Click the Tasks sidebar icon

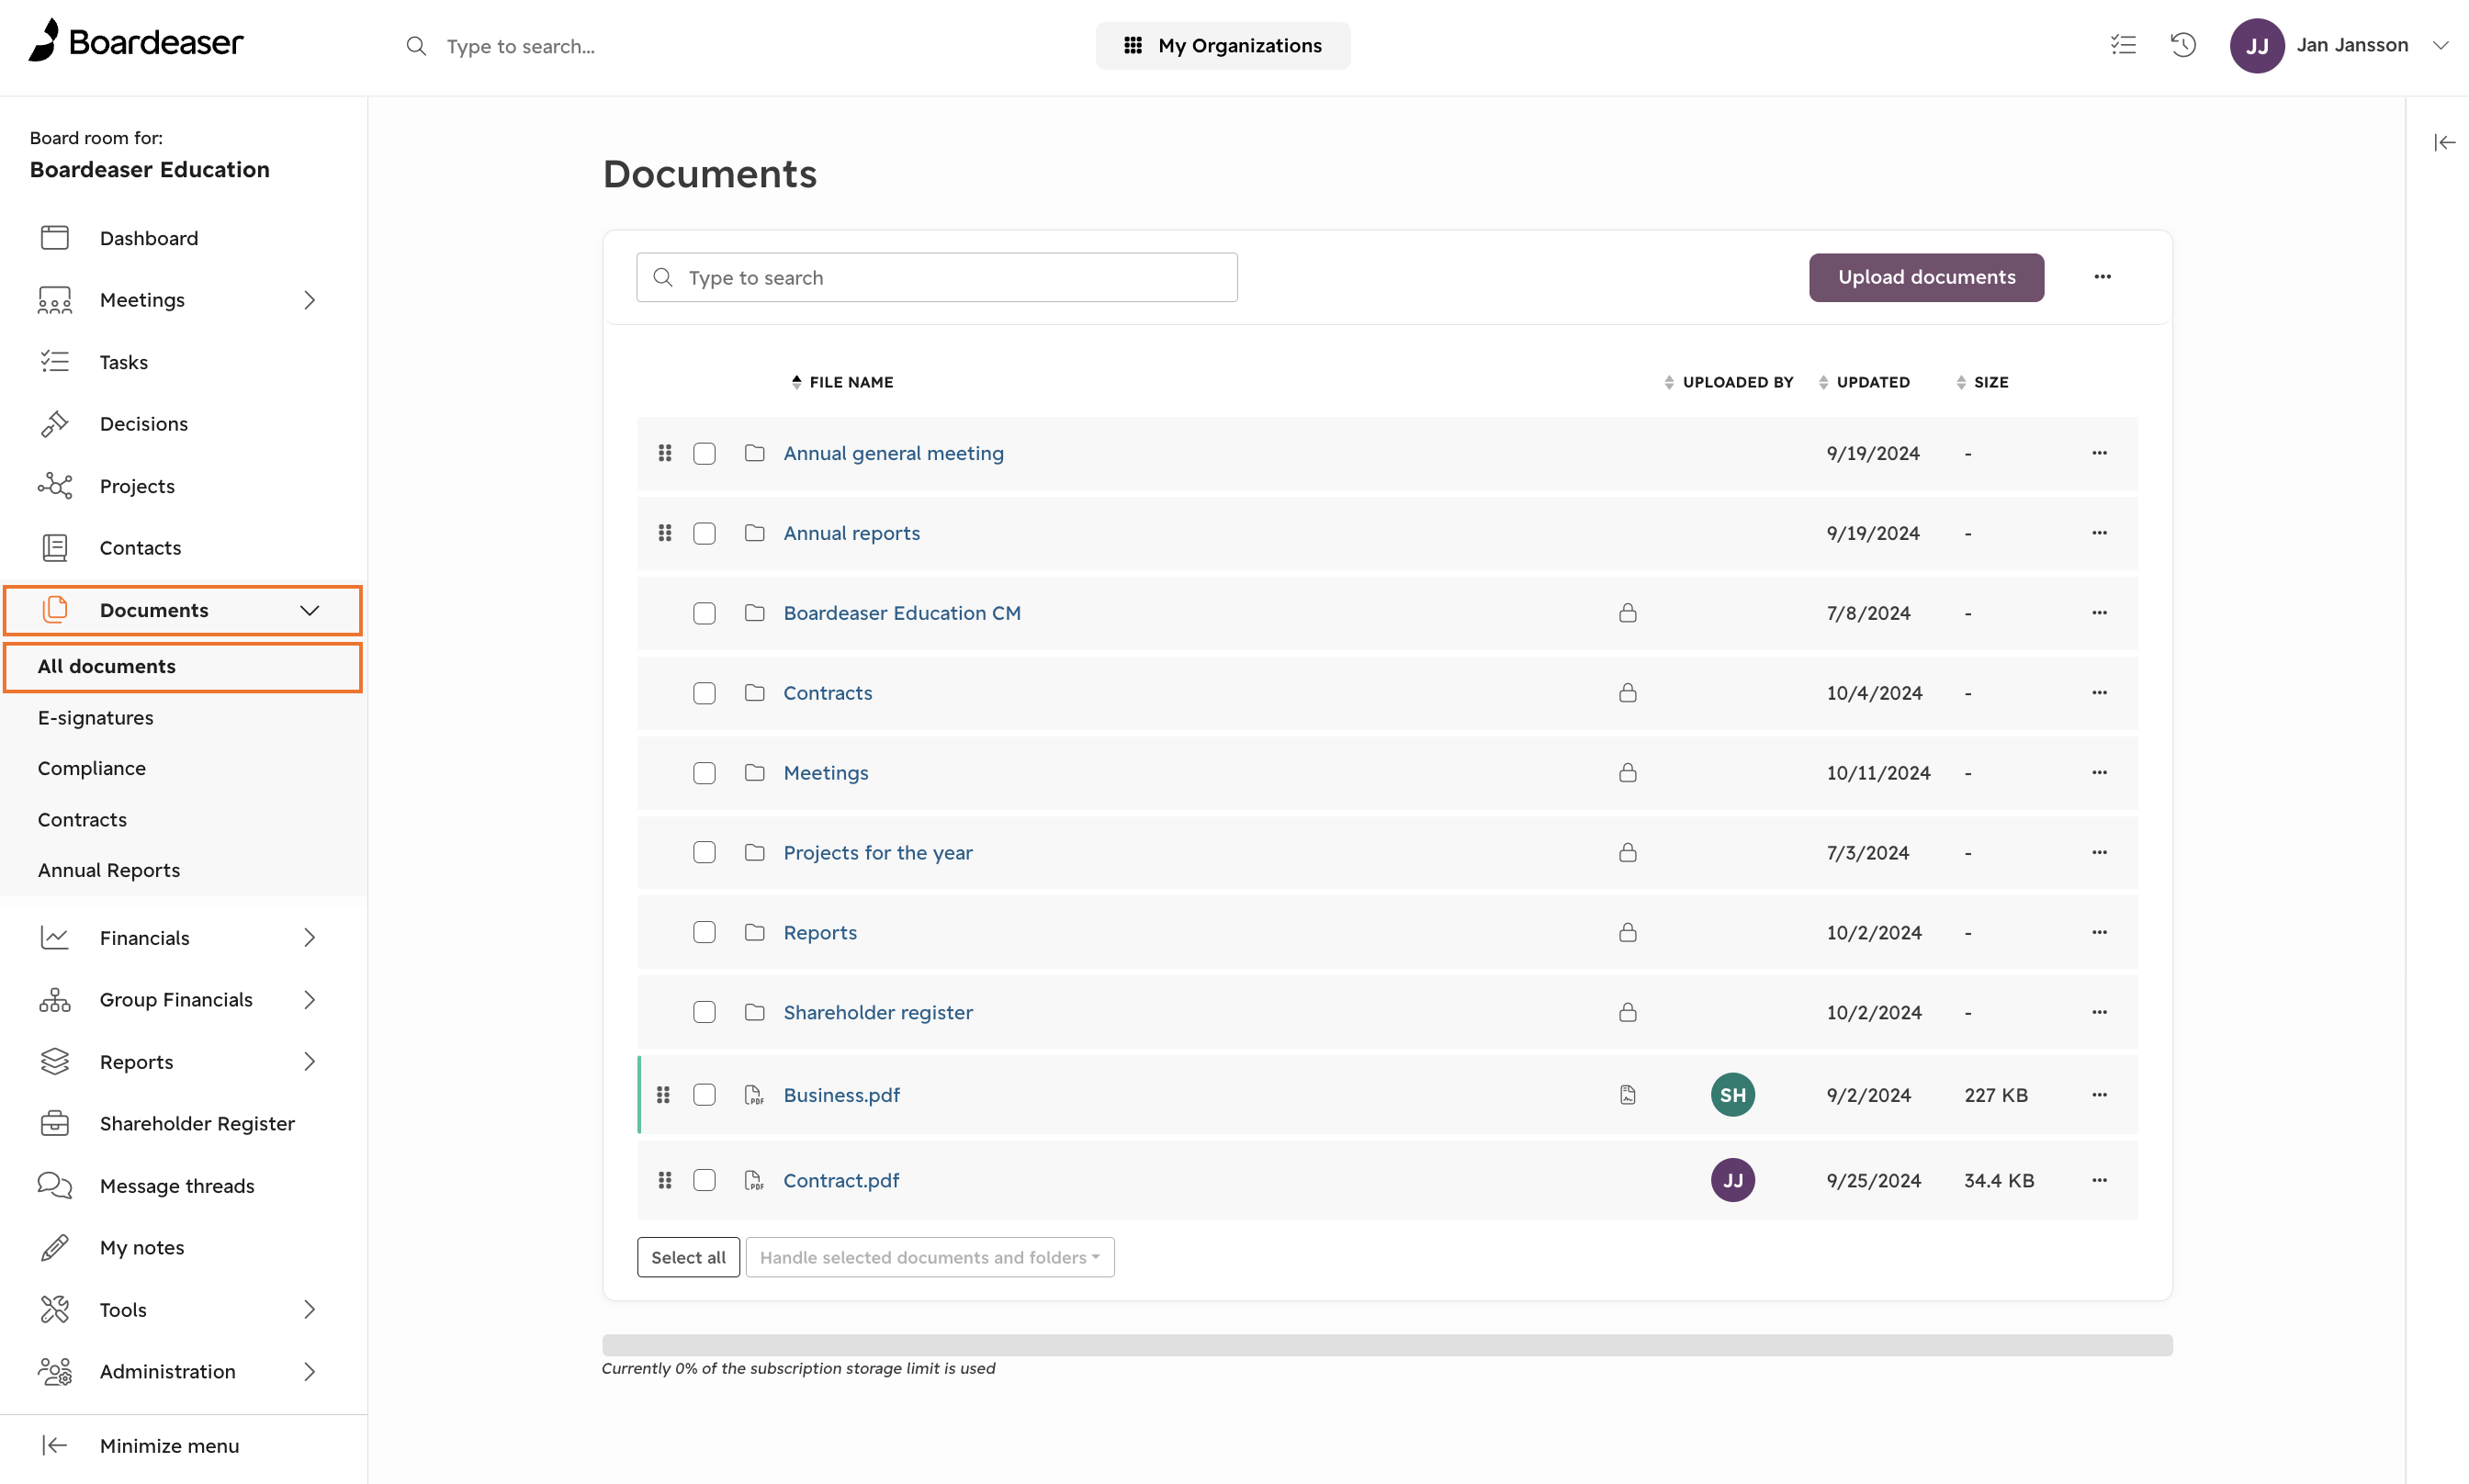55,362
